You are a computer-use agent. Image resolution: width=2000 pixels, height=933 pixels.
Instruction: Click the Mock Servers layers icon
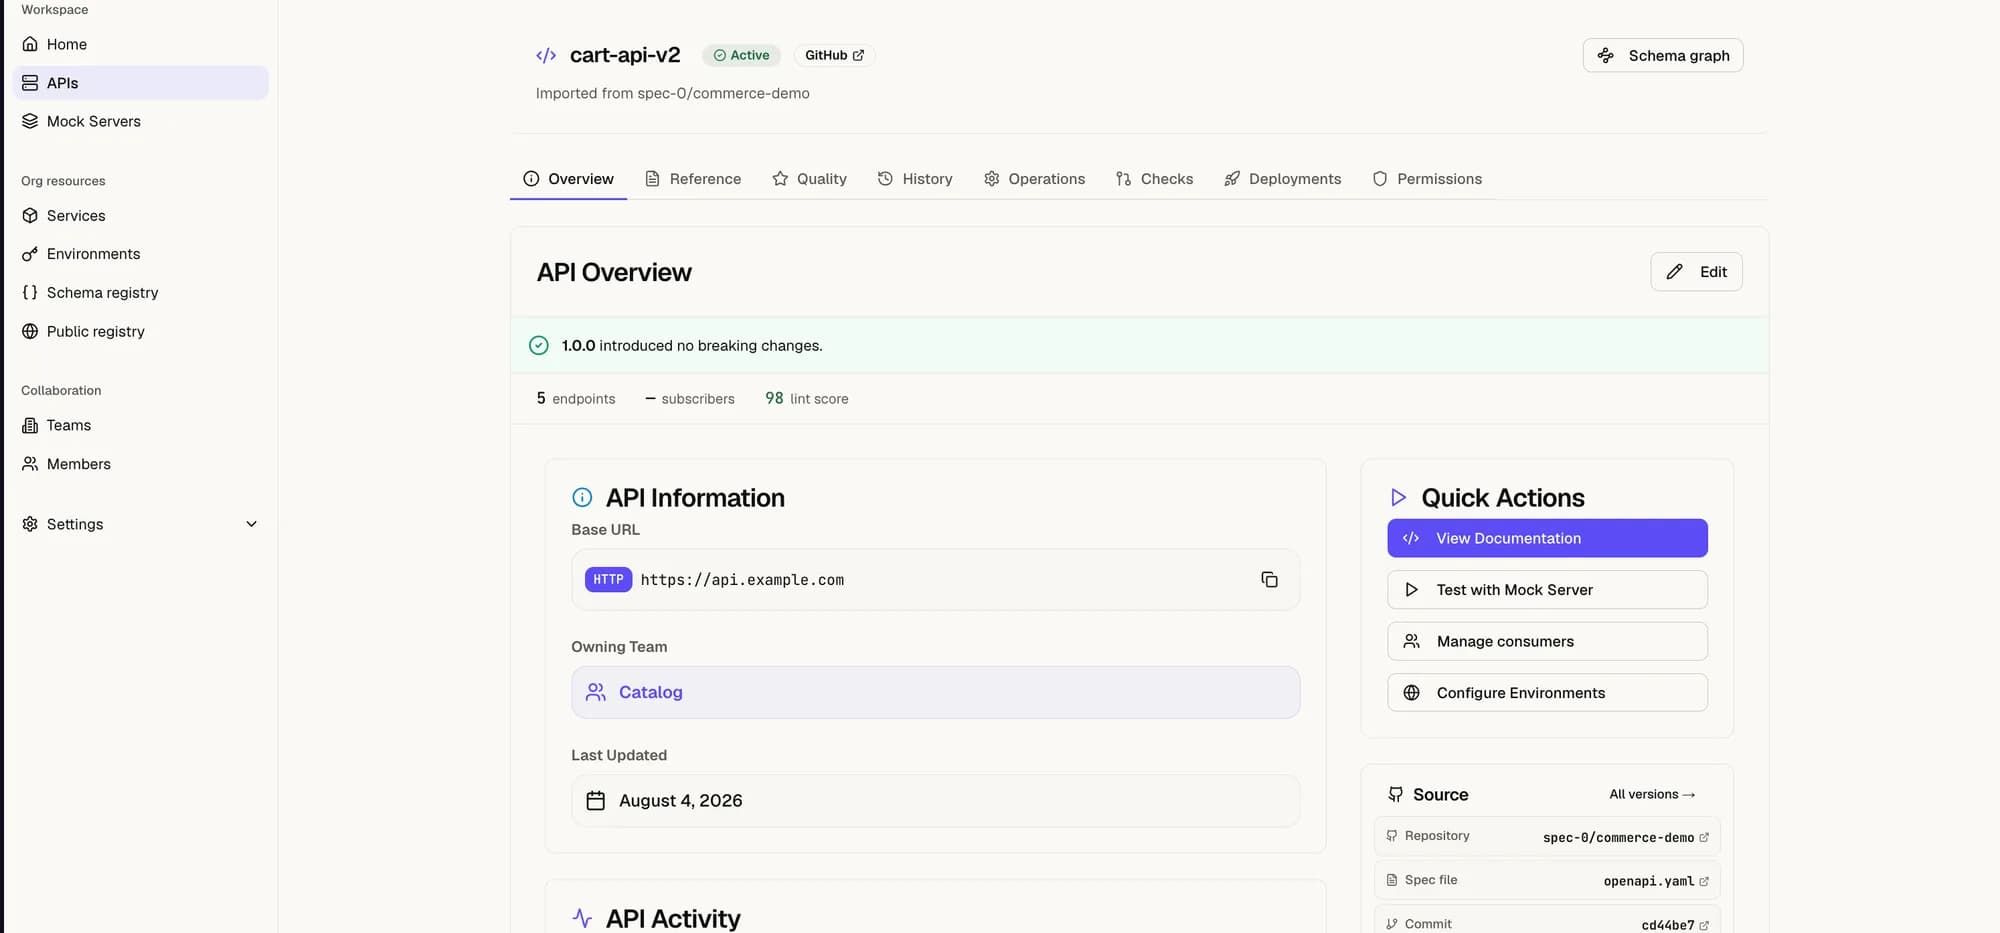click(x=30, y=121)
